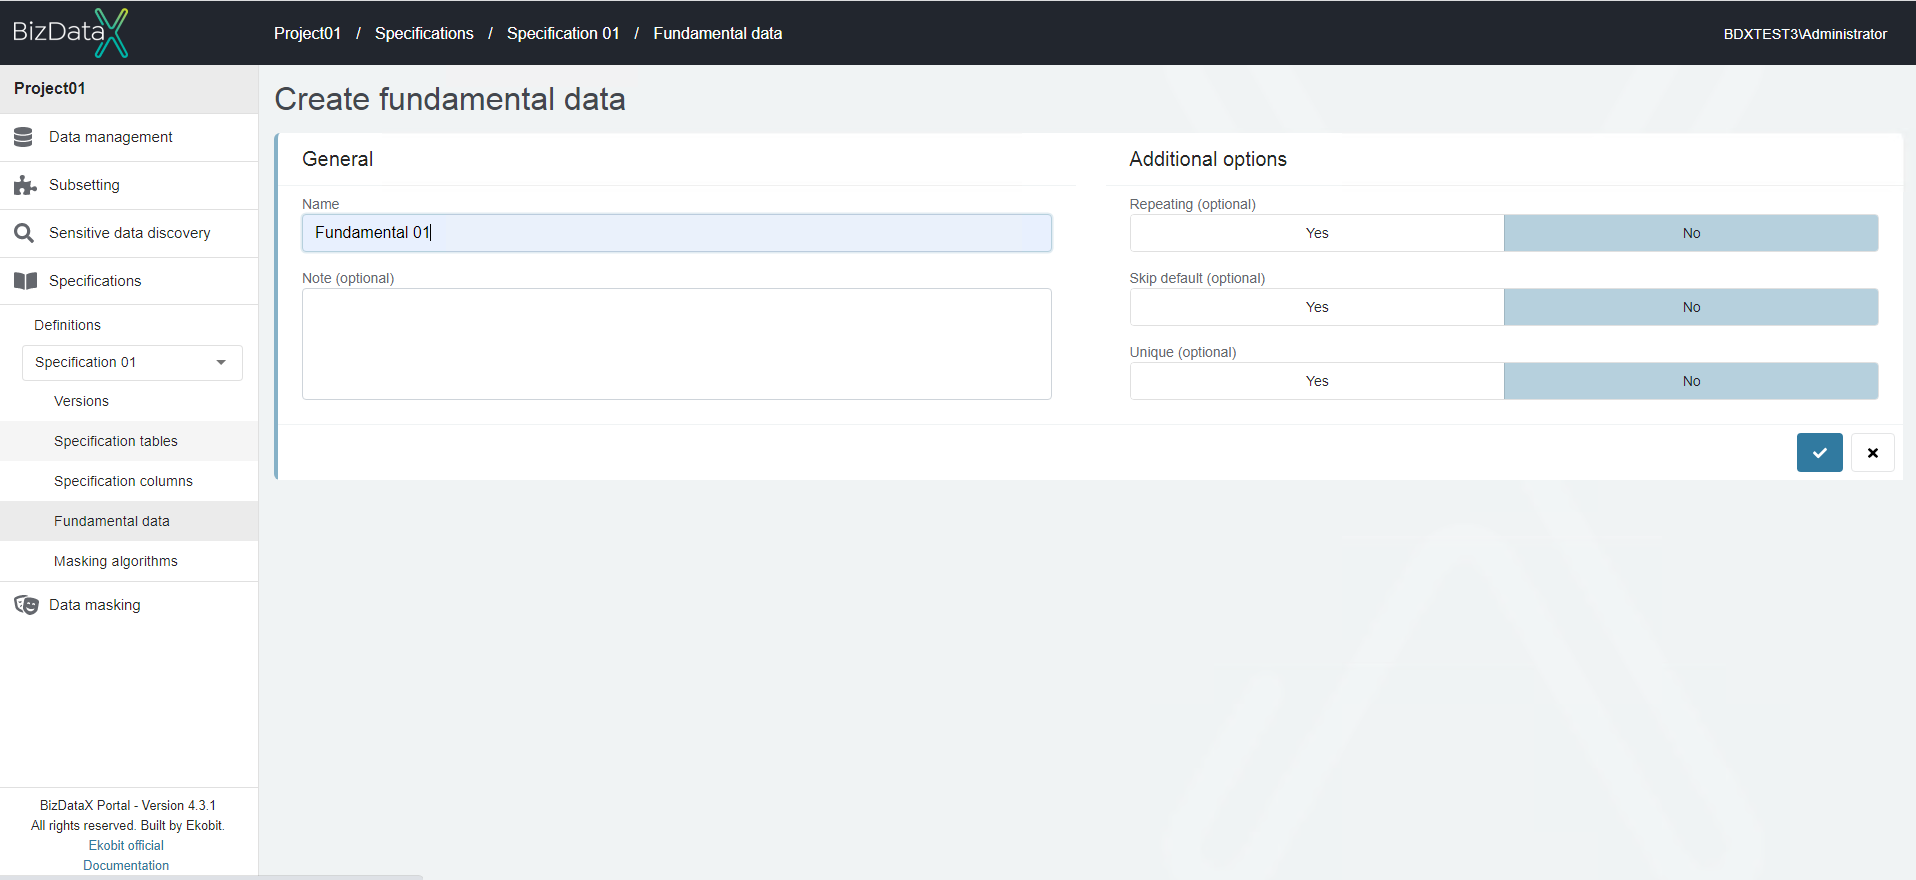Open Sensitive data discovery menu
1916x880 pixels.
point(129,233)
